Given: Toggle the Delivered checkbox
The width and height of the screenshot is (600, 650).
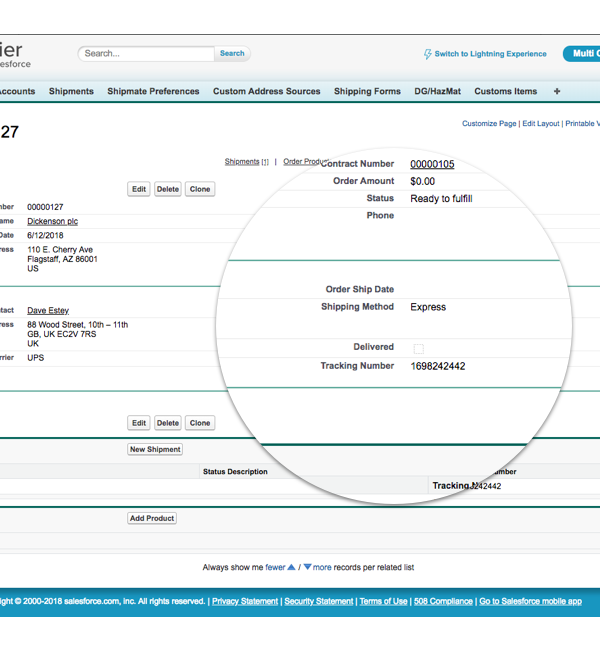Looking at the screenshot, I should [419, 349].
